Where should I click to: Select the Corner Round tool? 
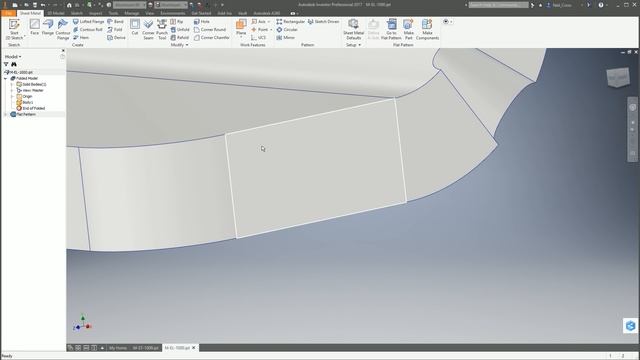[210, 29]
